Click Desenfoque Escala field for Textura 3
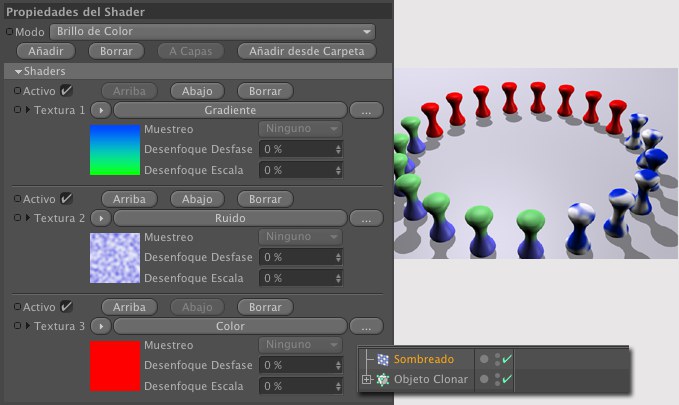The width and height of the screenshot is (679, 405). click(x=301, y=386)
